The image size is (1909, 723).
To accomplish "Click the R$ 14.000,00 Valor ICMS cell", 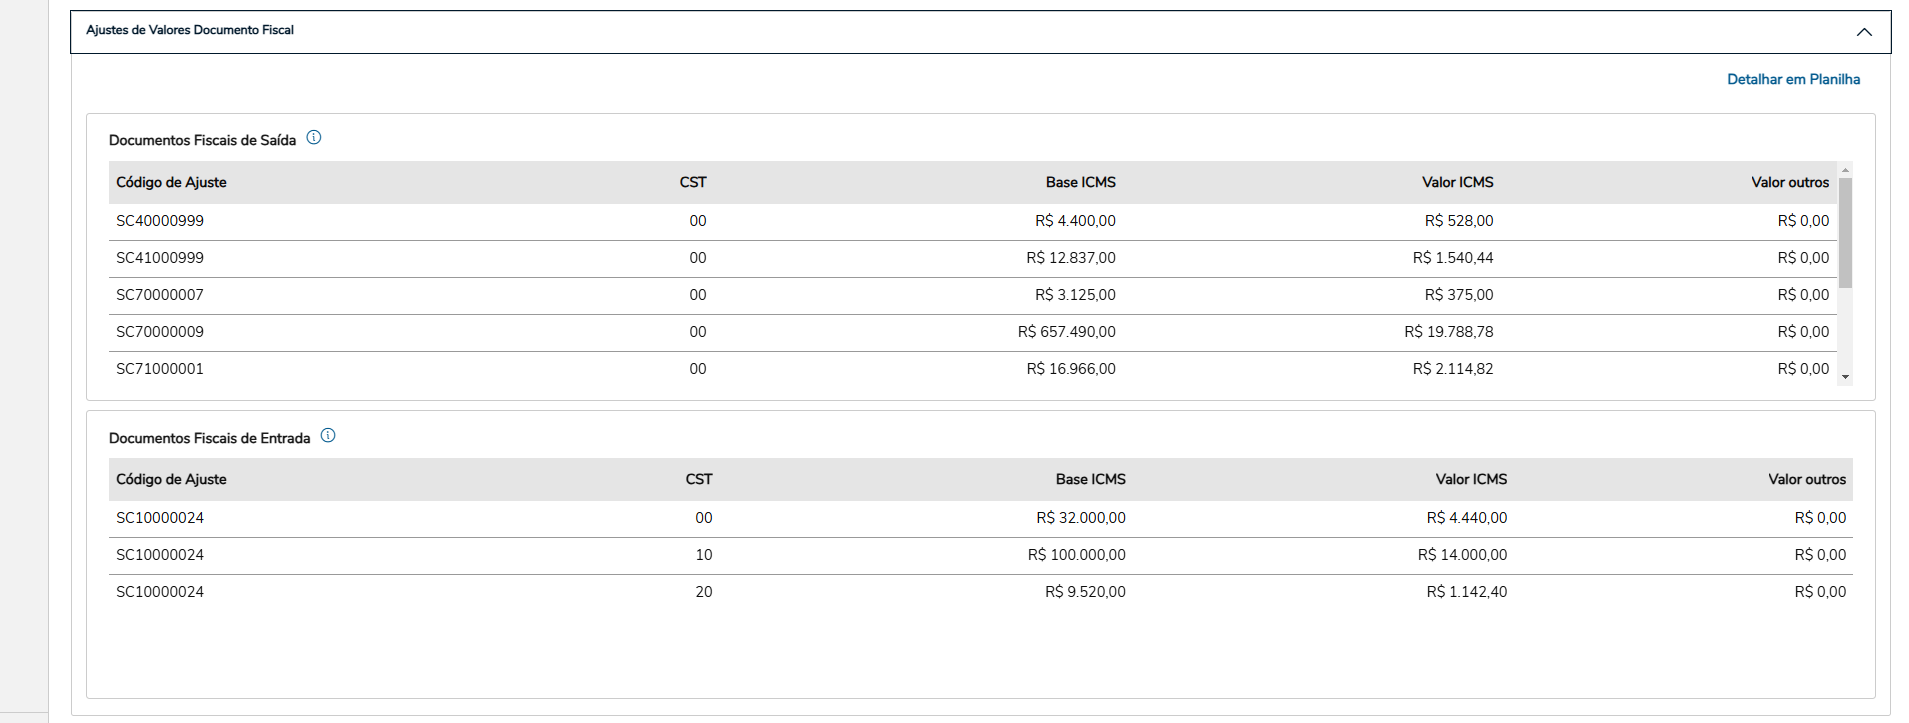I will [1462, 555].
